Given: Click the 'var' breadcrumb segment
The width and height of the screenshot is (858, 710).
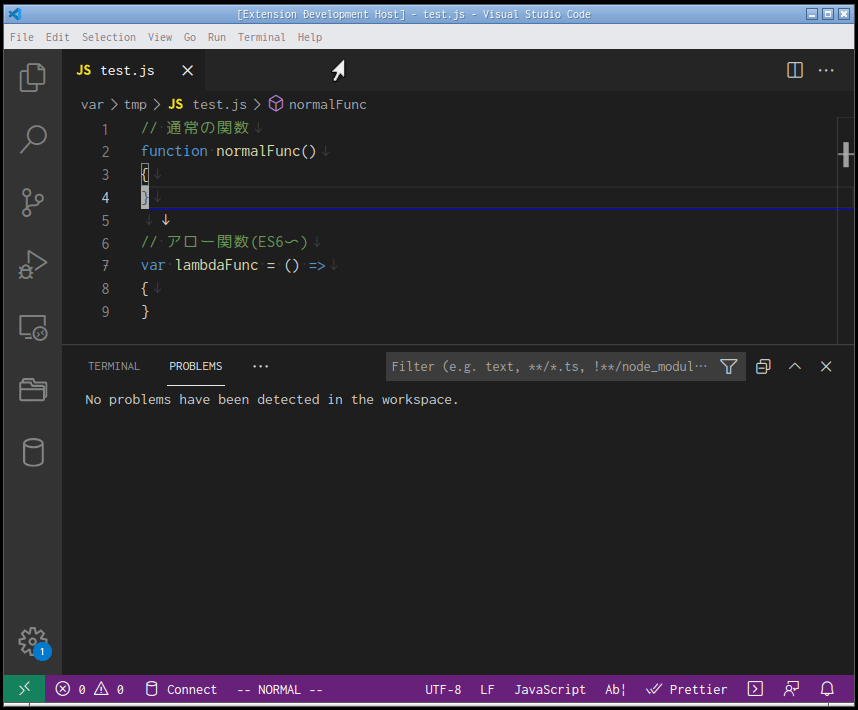Looking at the screenshot, I should pyautogui.click(x=92, y=104).
